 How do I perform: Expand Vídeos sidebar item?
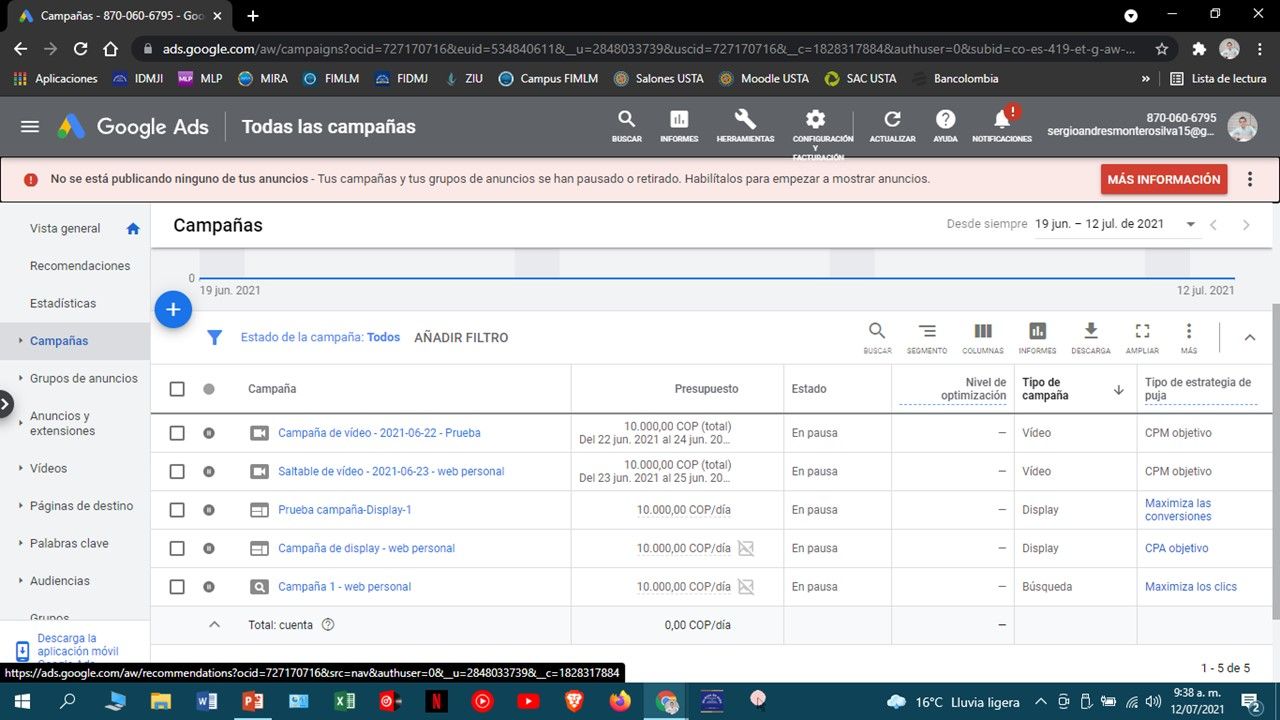point(20,468)
